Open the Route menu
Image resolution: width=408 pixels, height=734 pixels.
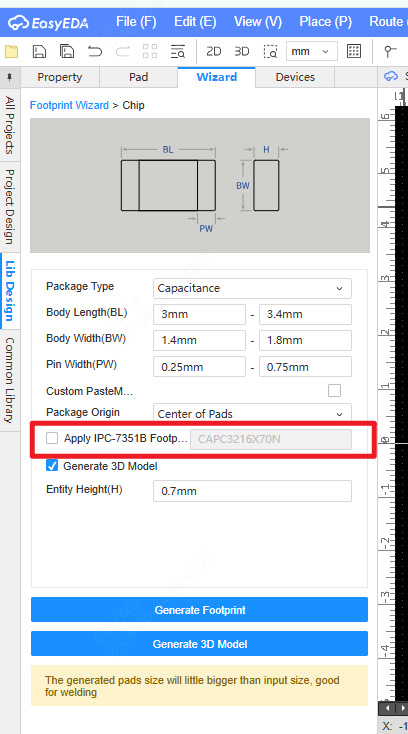pos(388,22)
